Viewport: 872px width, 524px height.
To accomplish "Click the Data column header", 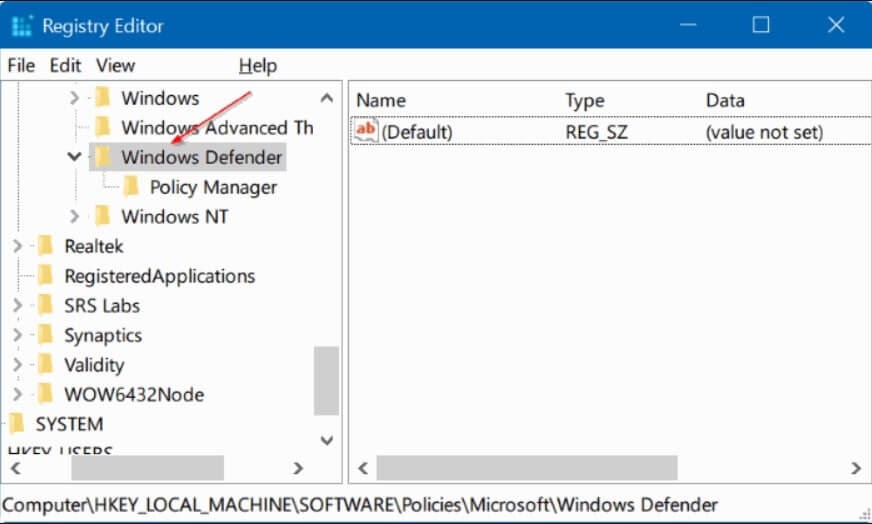I will [725, 100].
